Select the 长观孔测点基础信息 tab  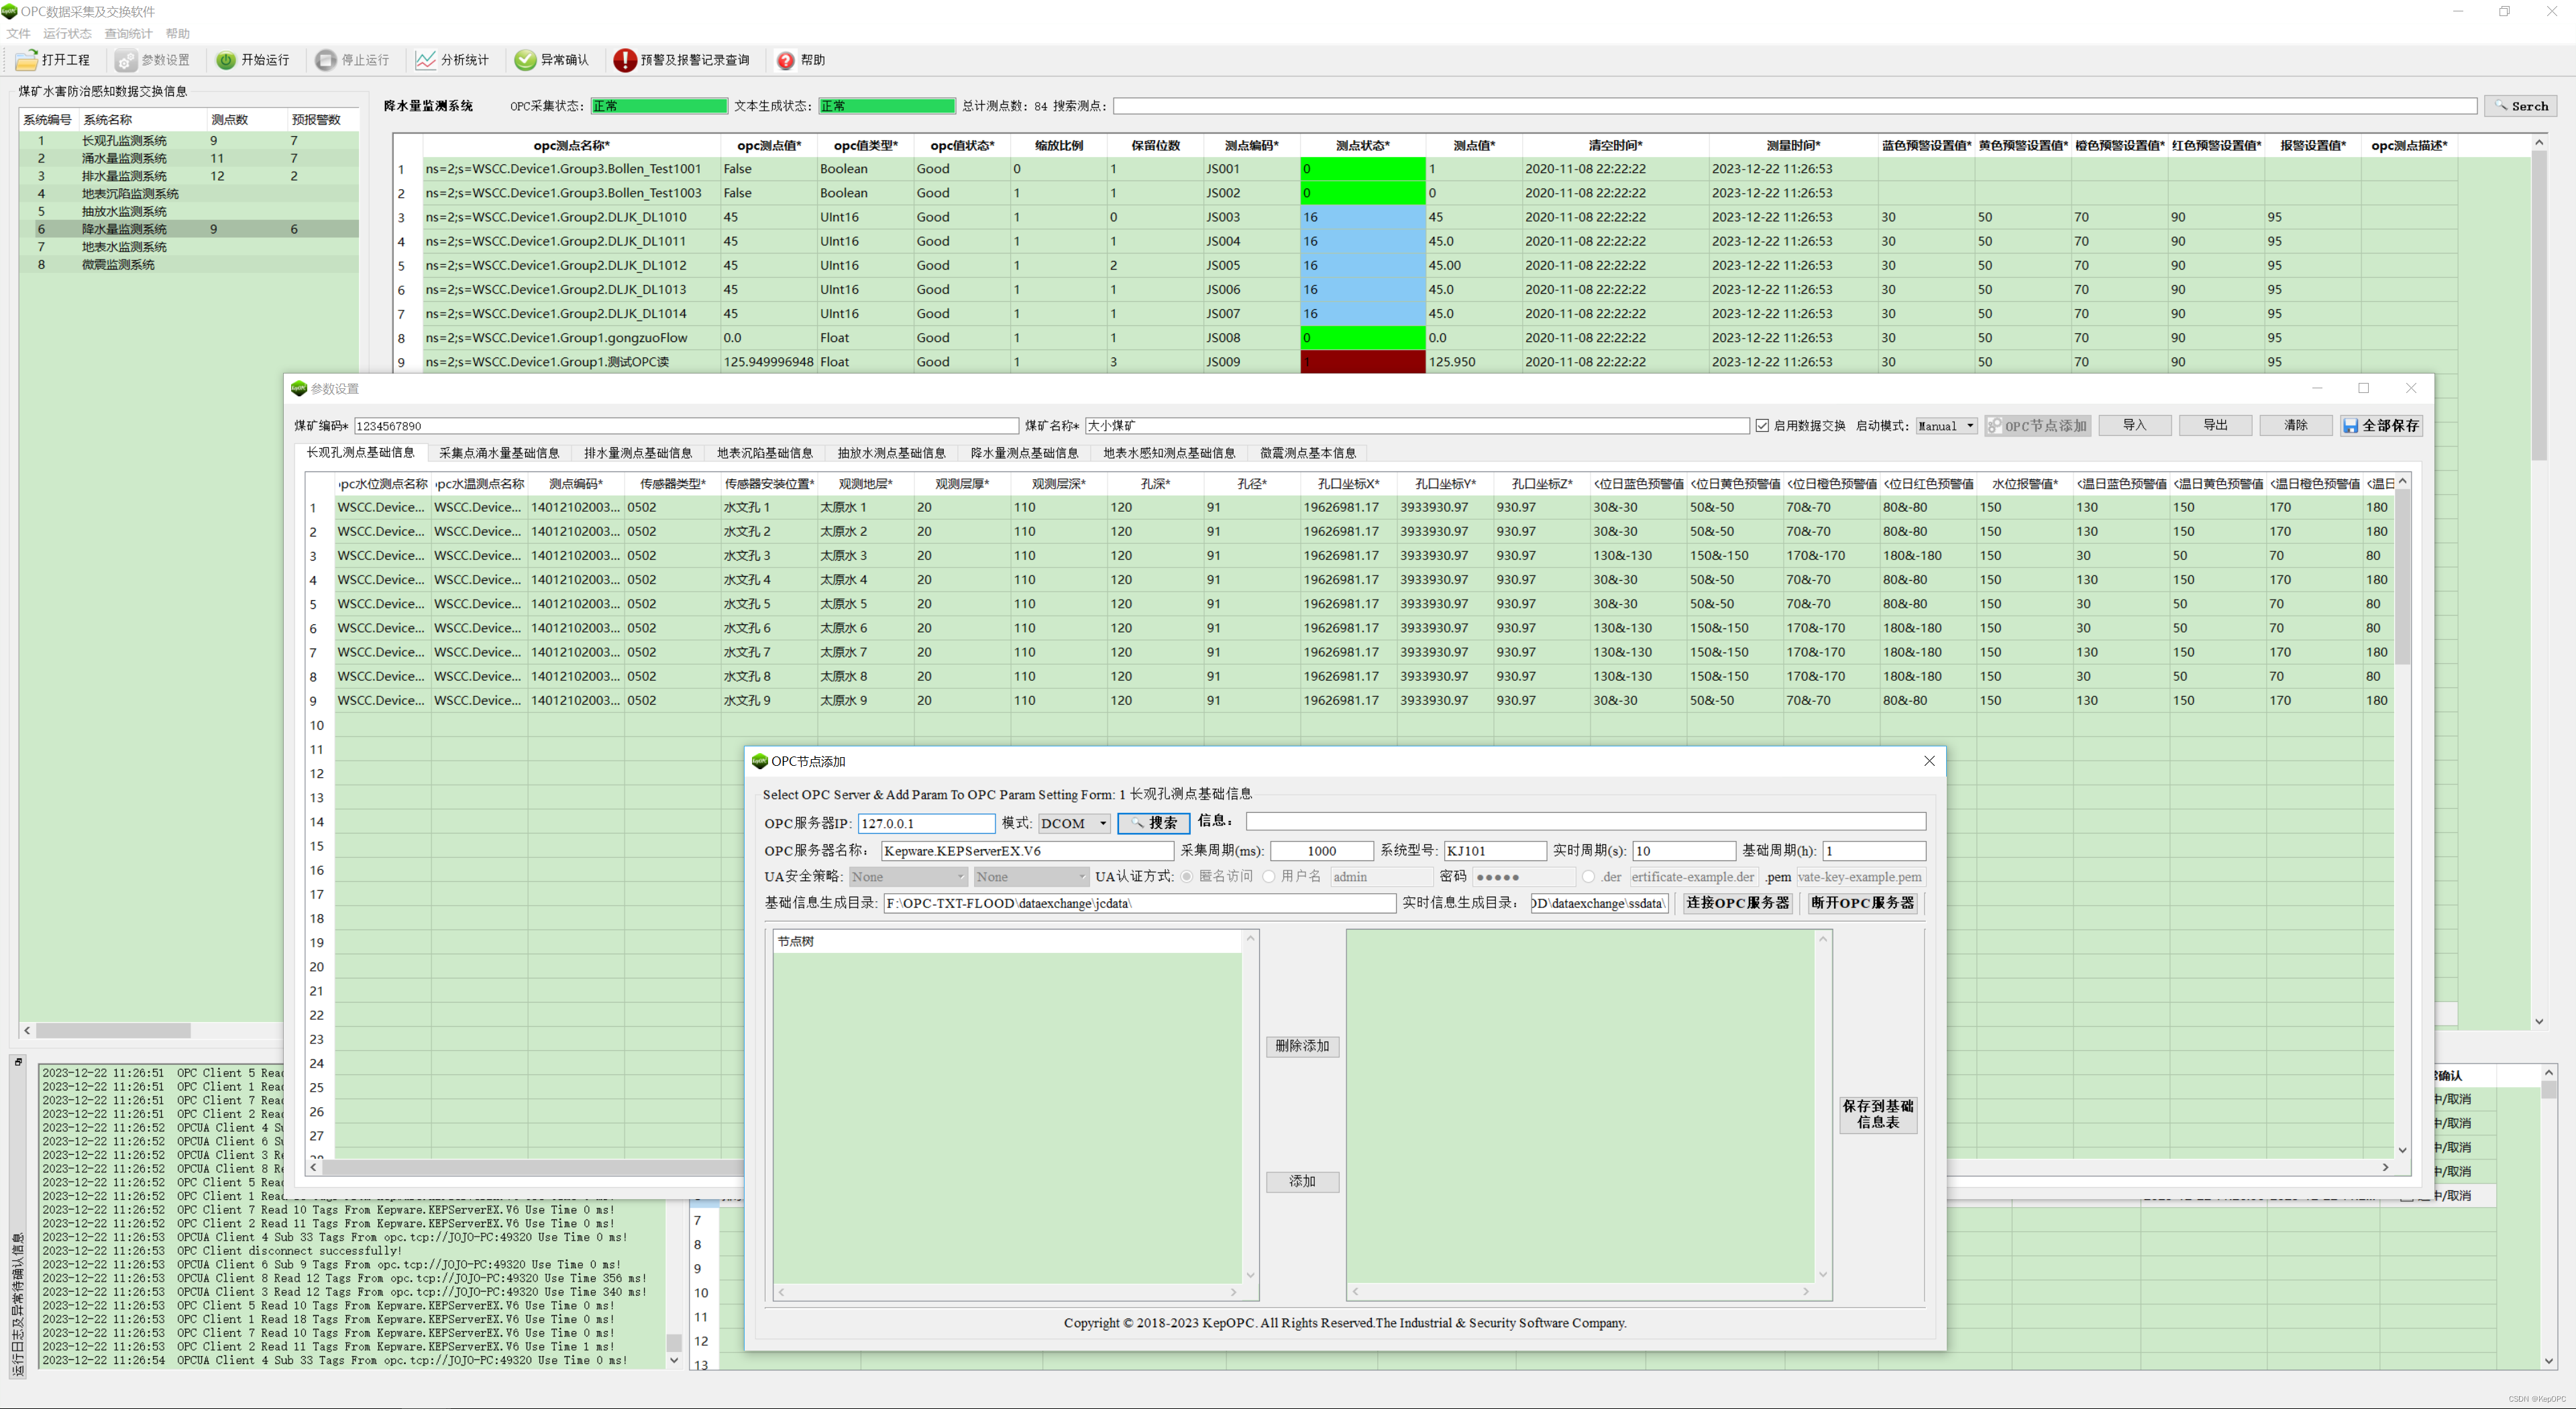tap(360, 452)
